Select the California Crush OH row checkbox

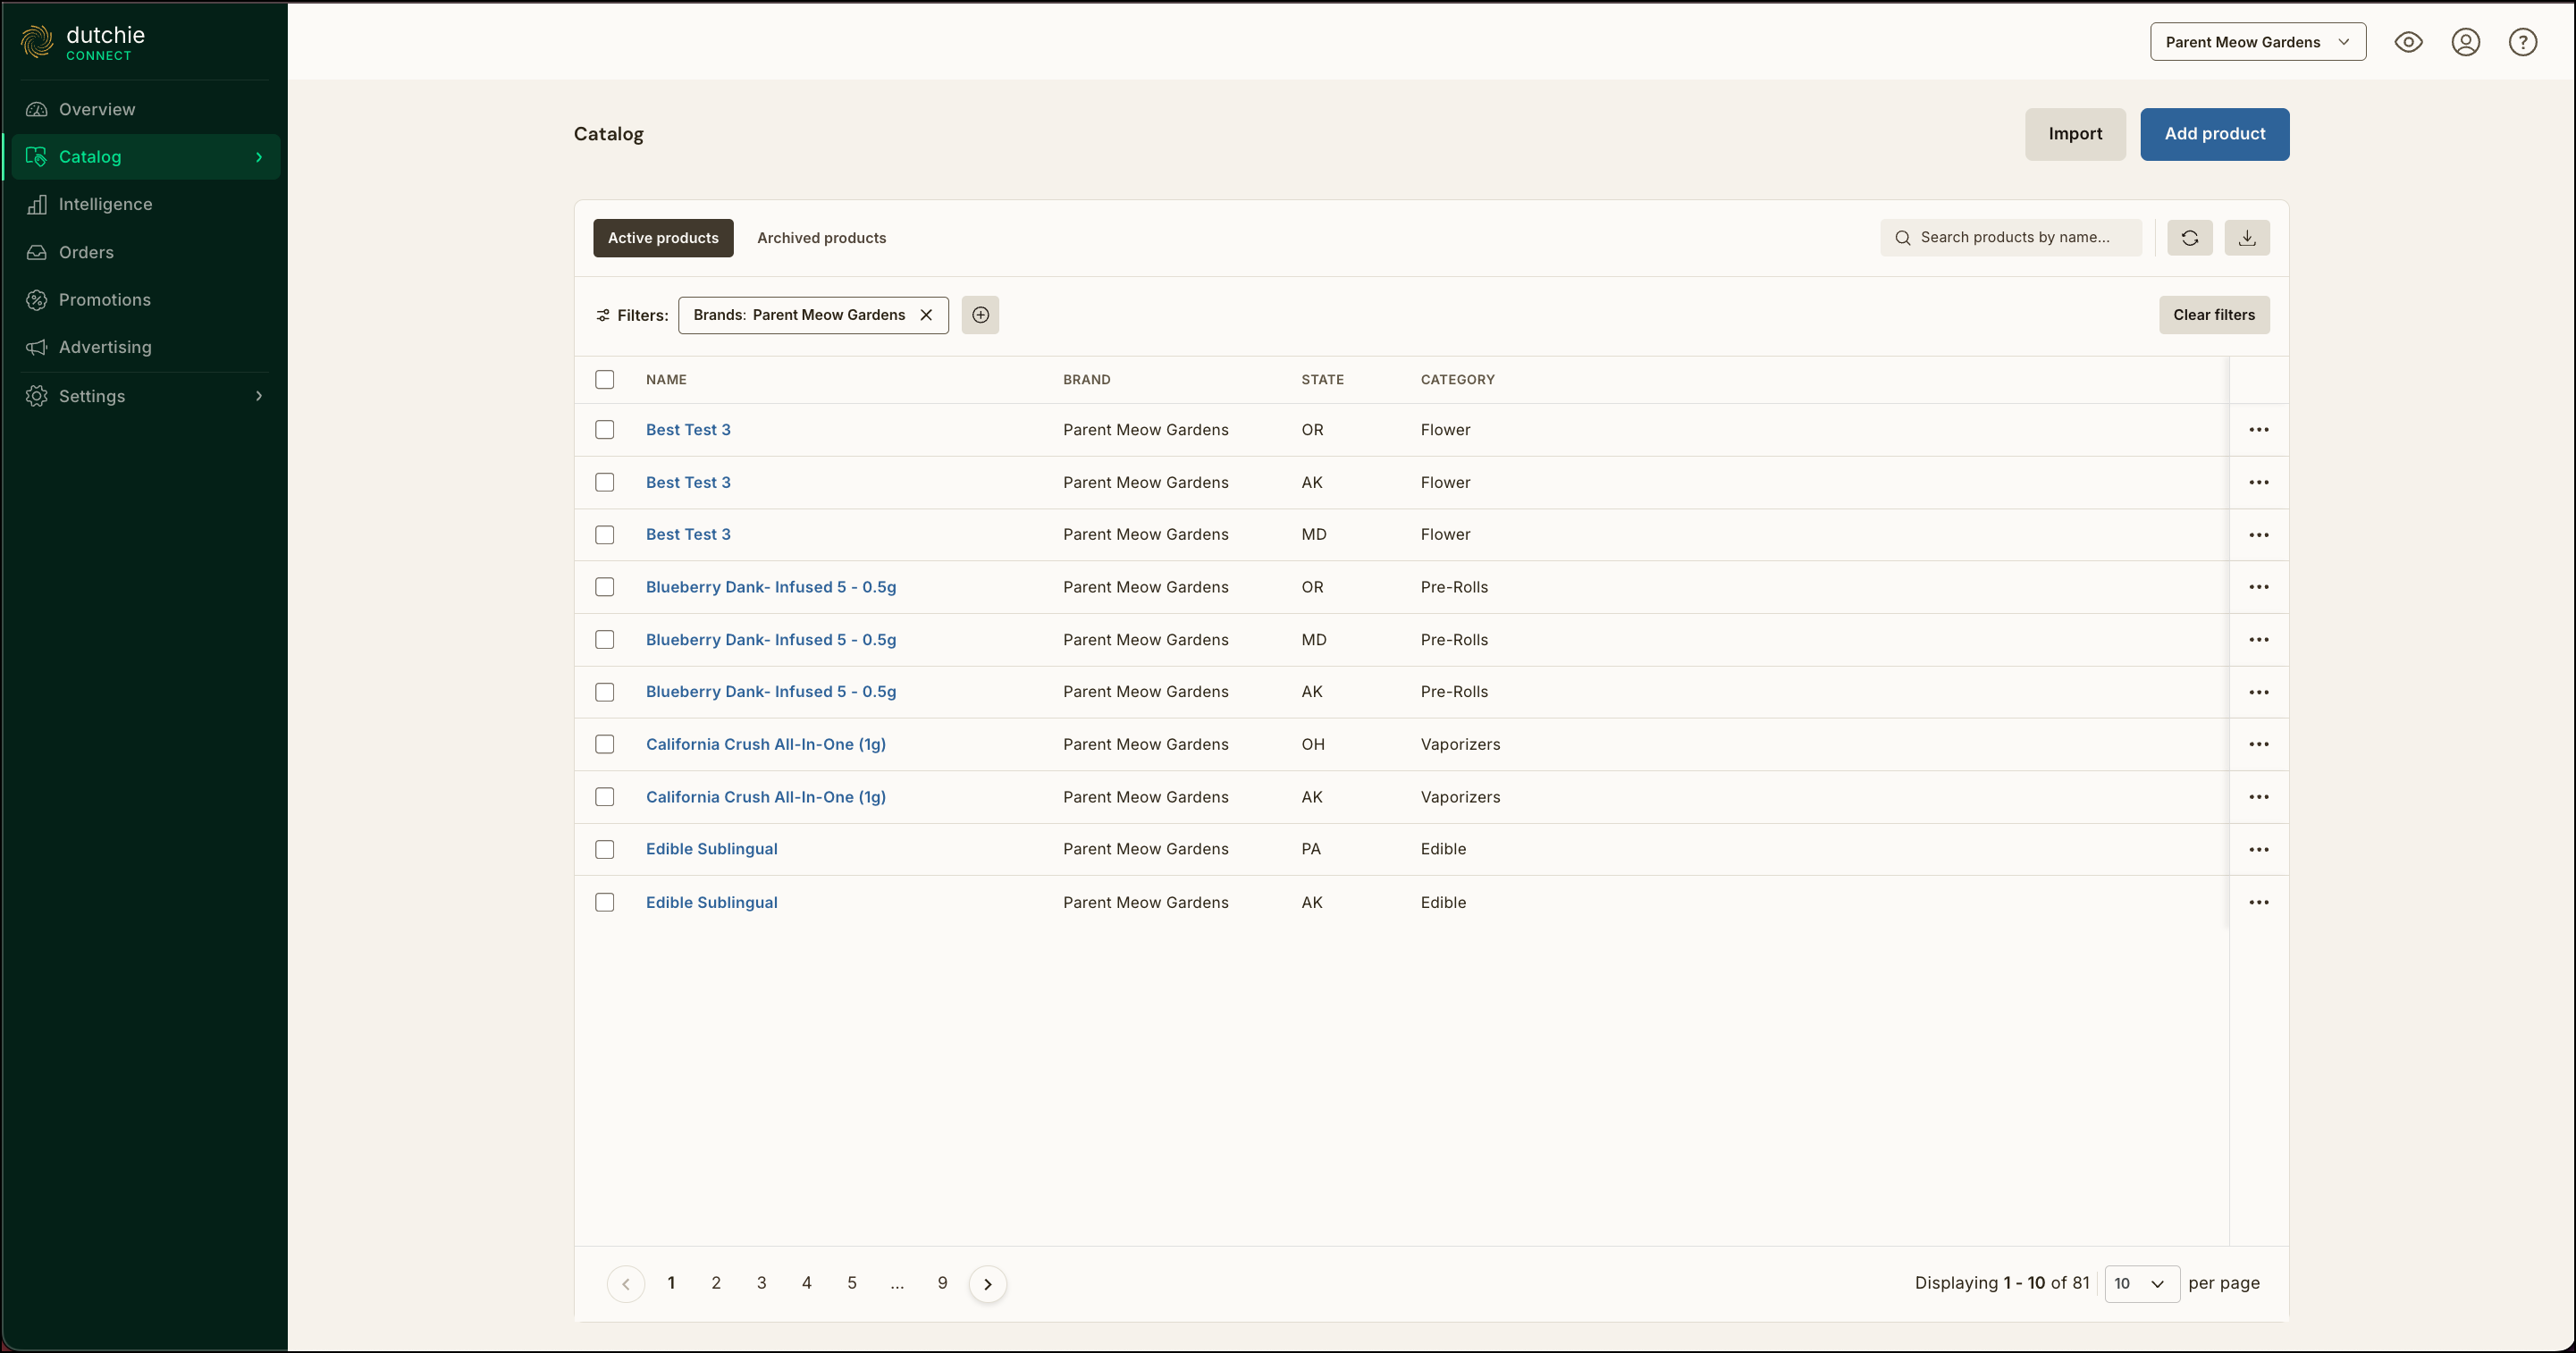[605, 744]
